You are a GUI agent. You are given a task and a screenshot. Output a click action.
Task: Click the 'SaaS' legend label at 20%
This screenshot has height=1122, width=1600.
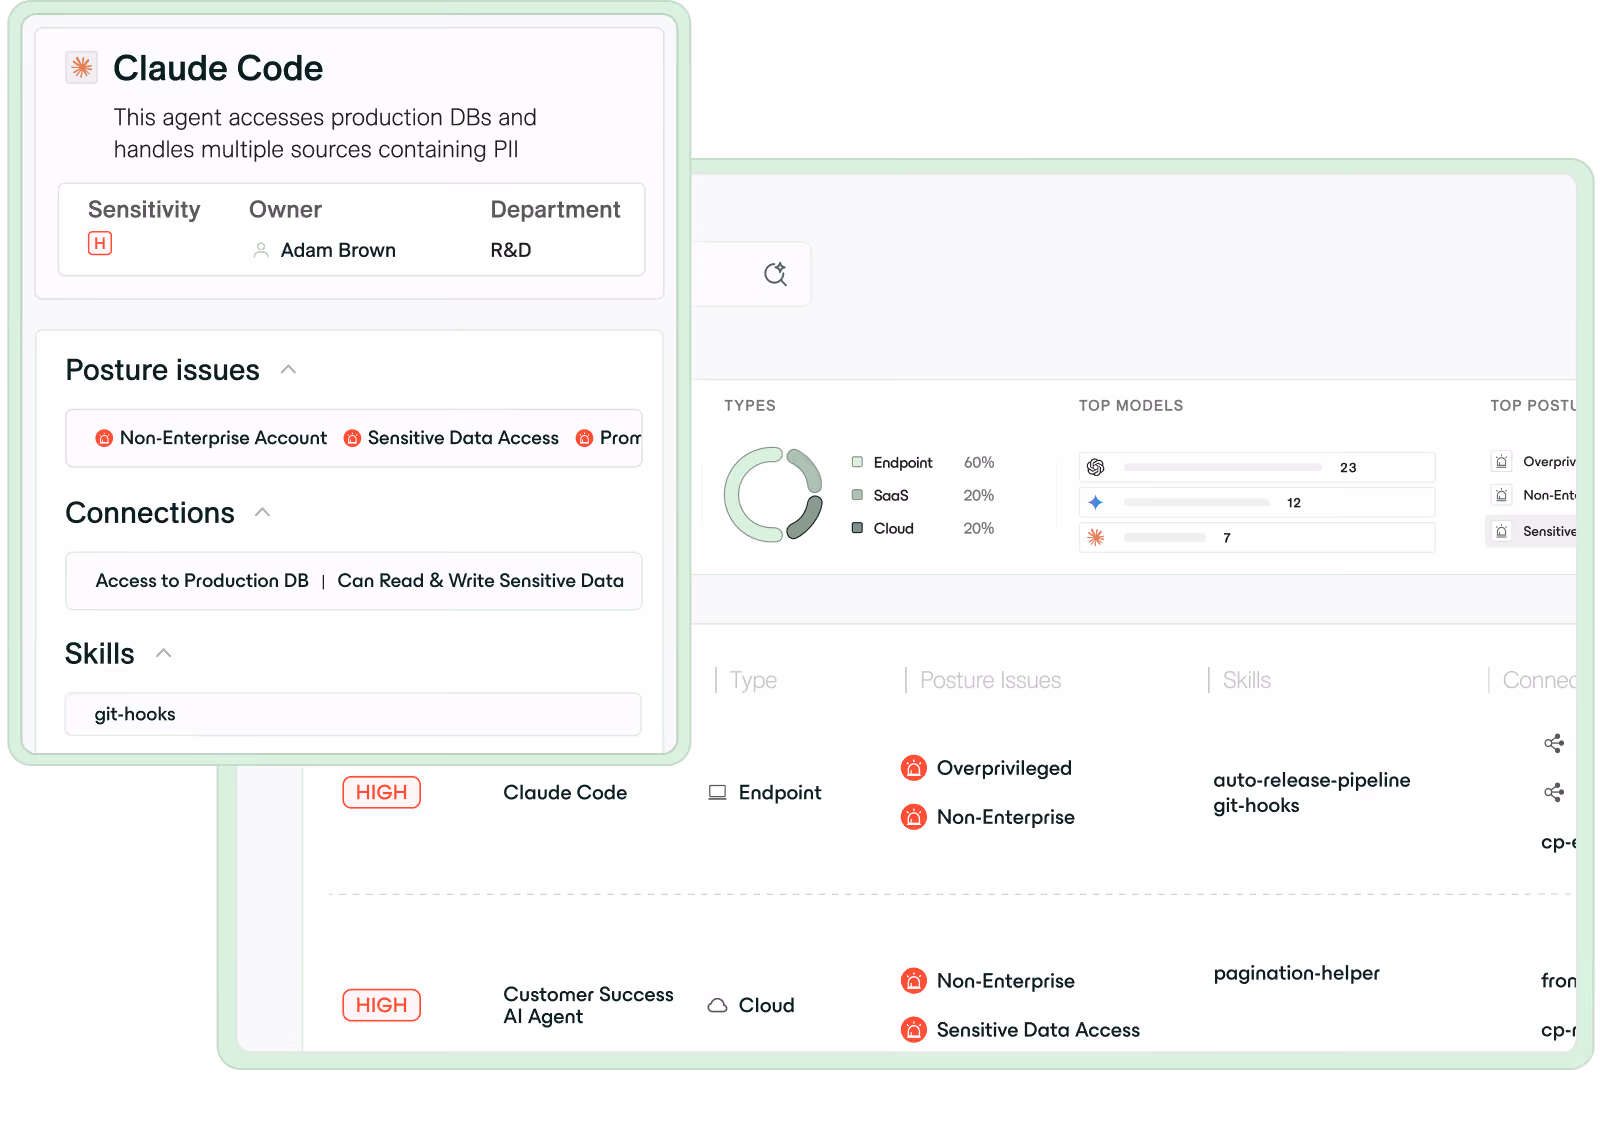click(891, 495)
